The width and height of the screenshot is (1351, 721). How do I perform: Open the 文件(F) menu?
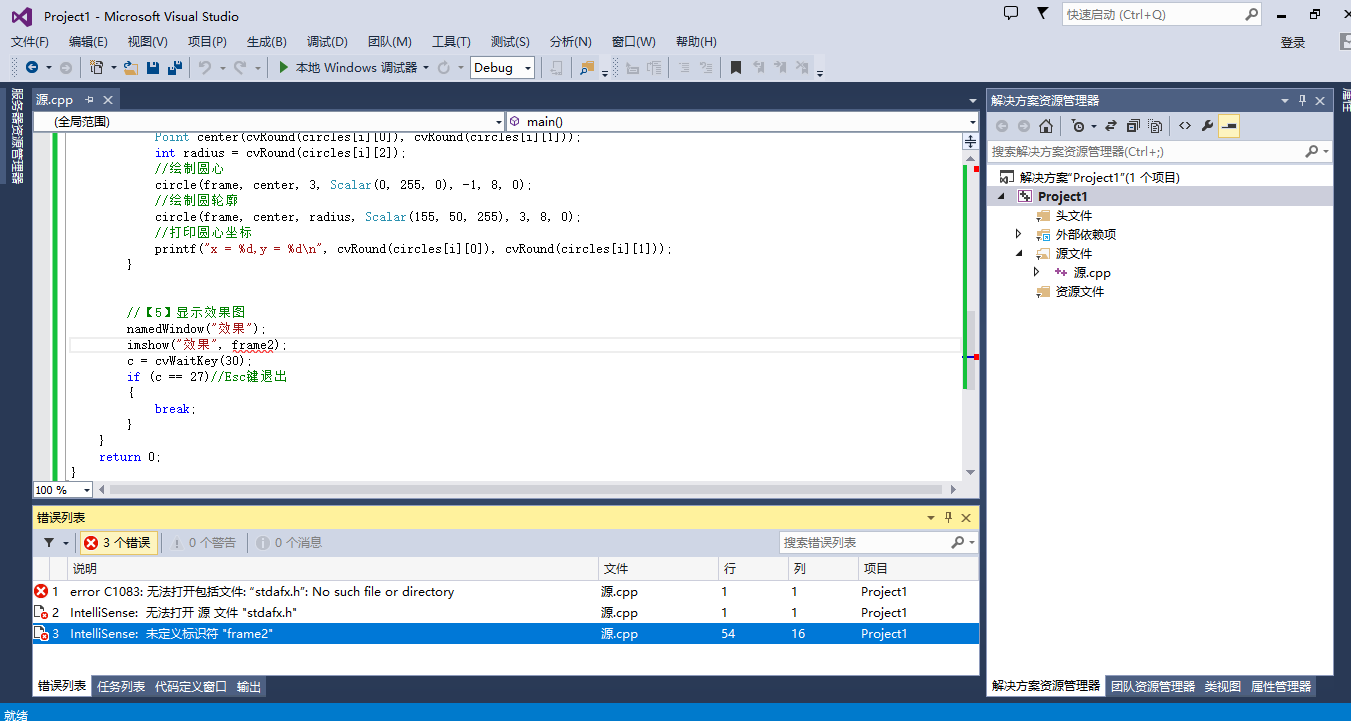(x=30, y=41)
